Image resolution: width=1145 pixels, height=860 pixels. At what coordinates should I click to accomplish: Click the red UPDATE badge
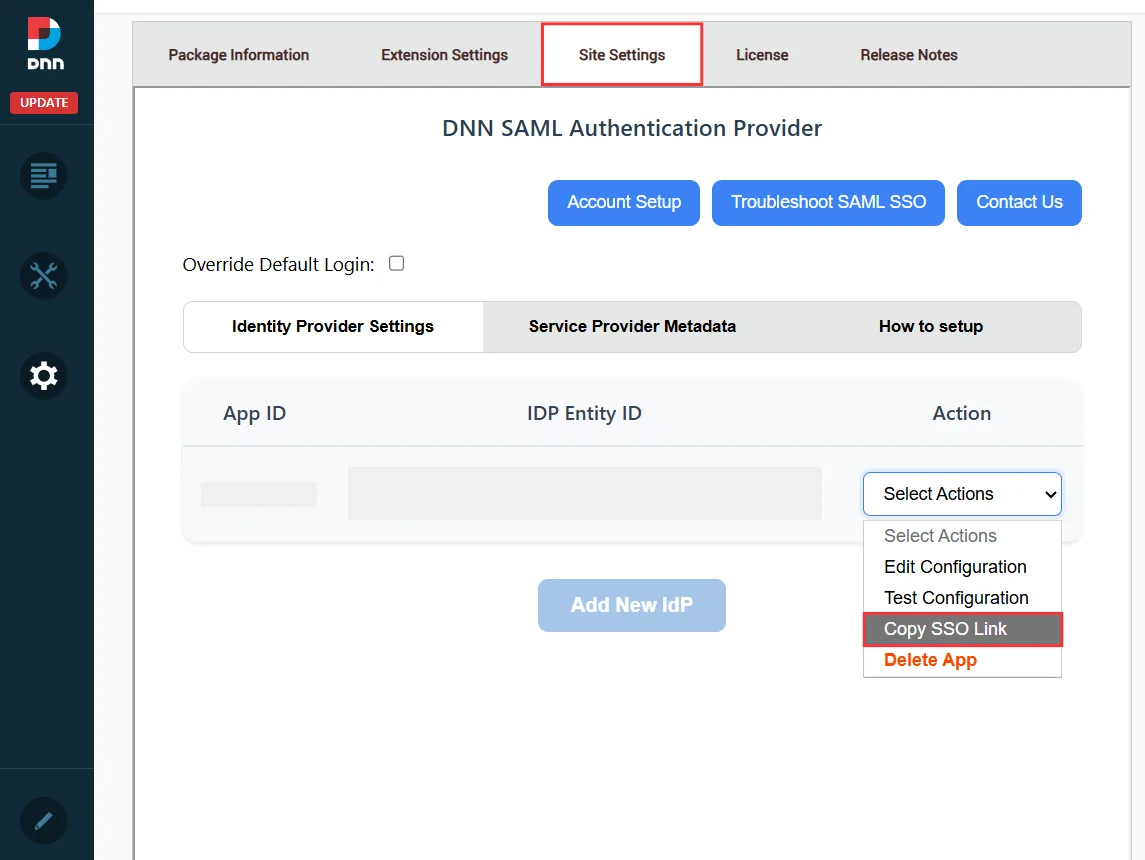(x=44, y=102)
